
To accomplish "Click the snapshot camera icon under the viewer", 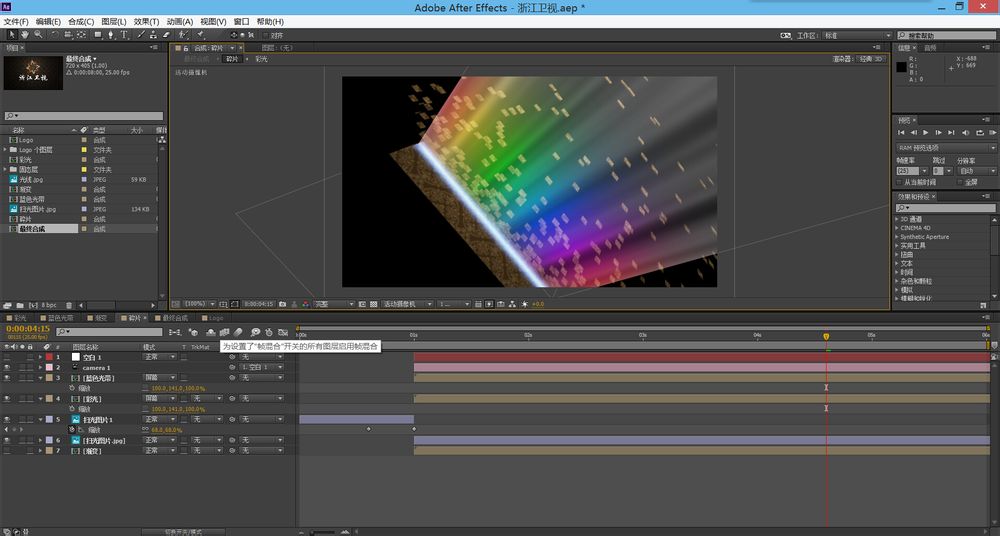I will [x=283, y=303].
